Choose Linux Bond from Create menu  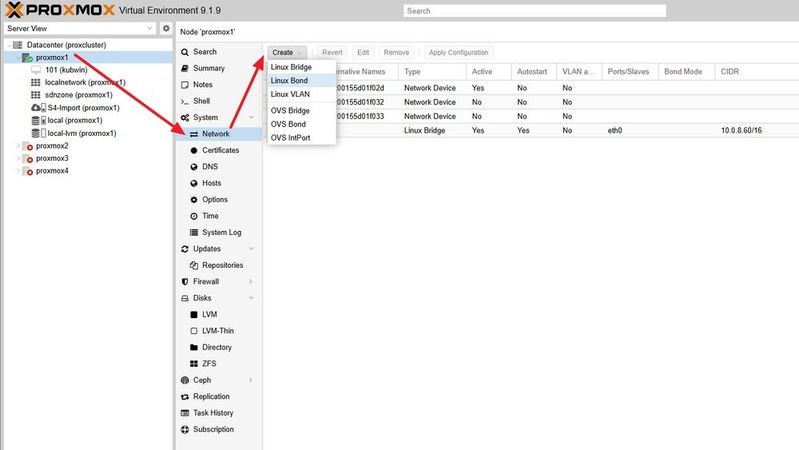coord(302,81)
